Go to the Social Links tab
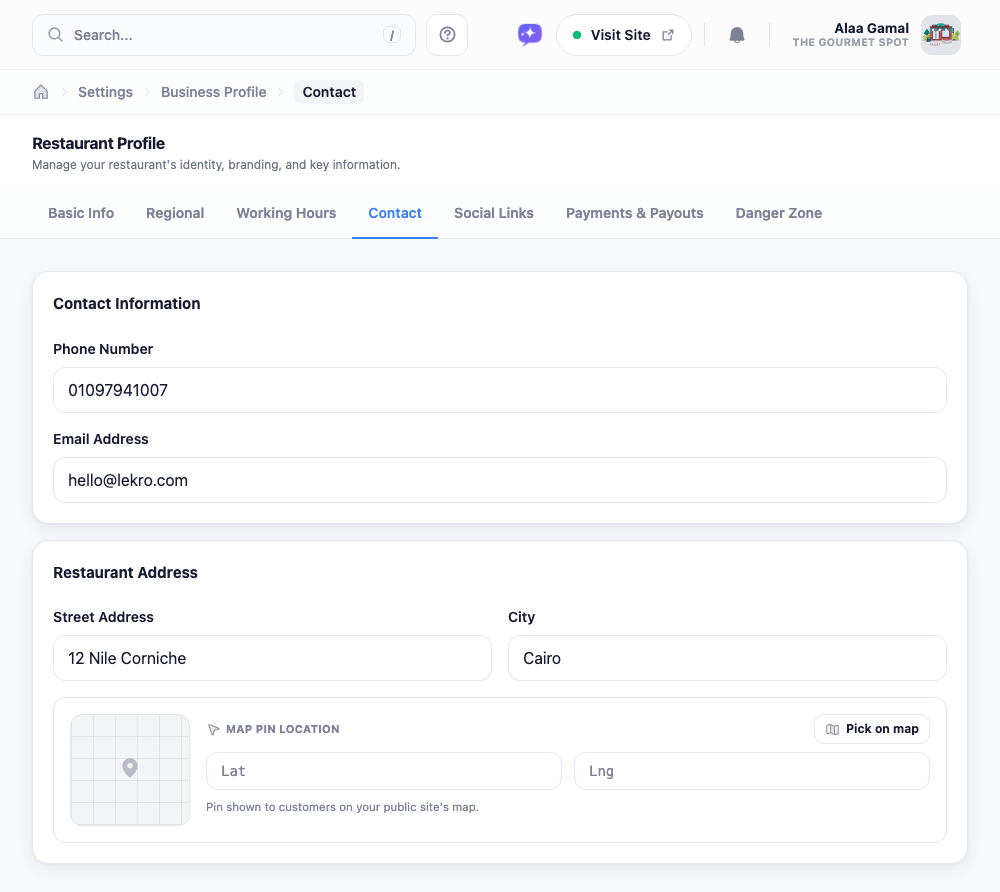The width and height of the screenshot is (1000, 892). click(494, 213)
